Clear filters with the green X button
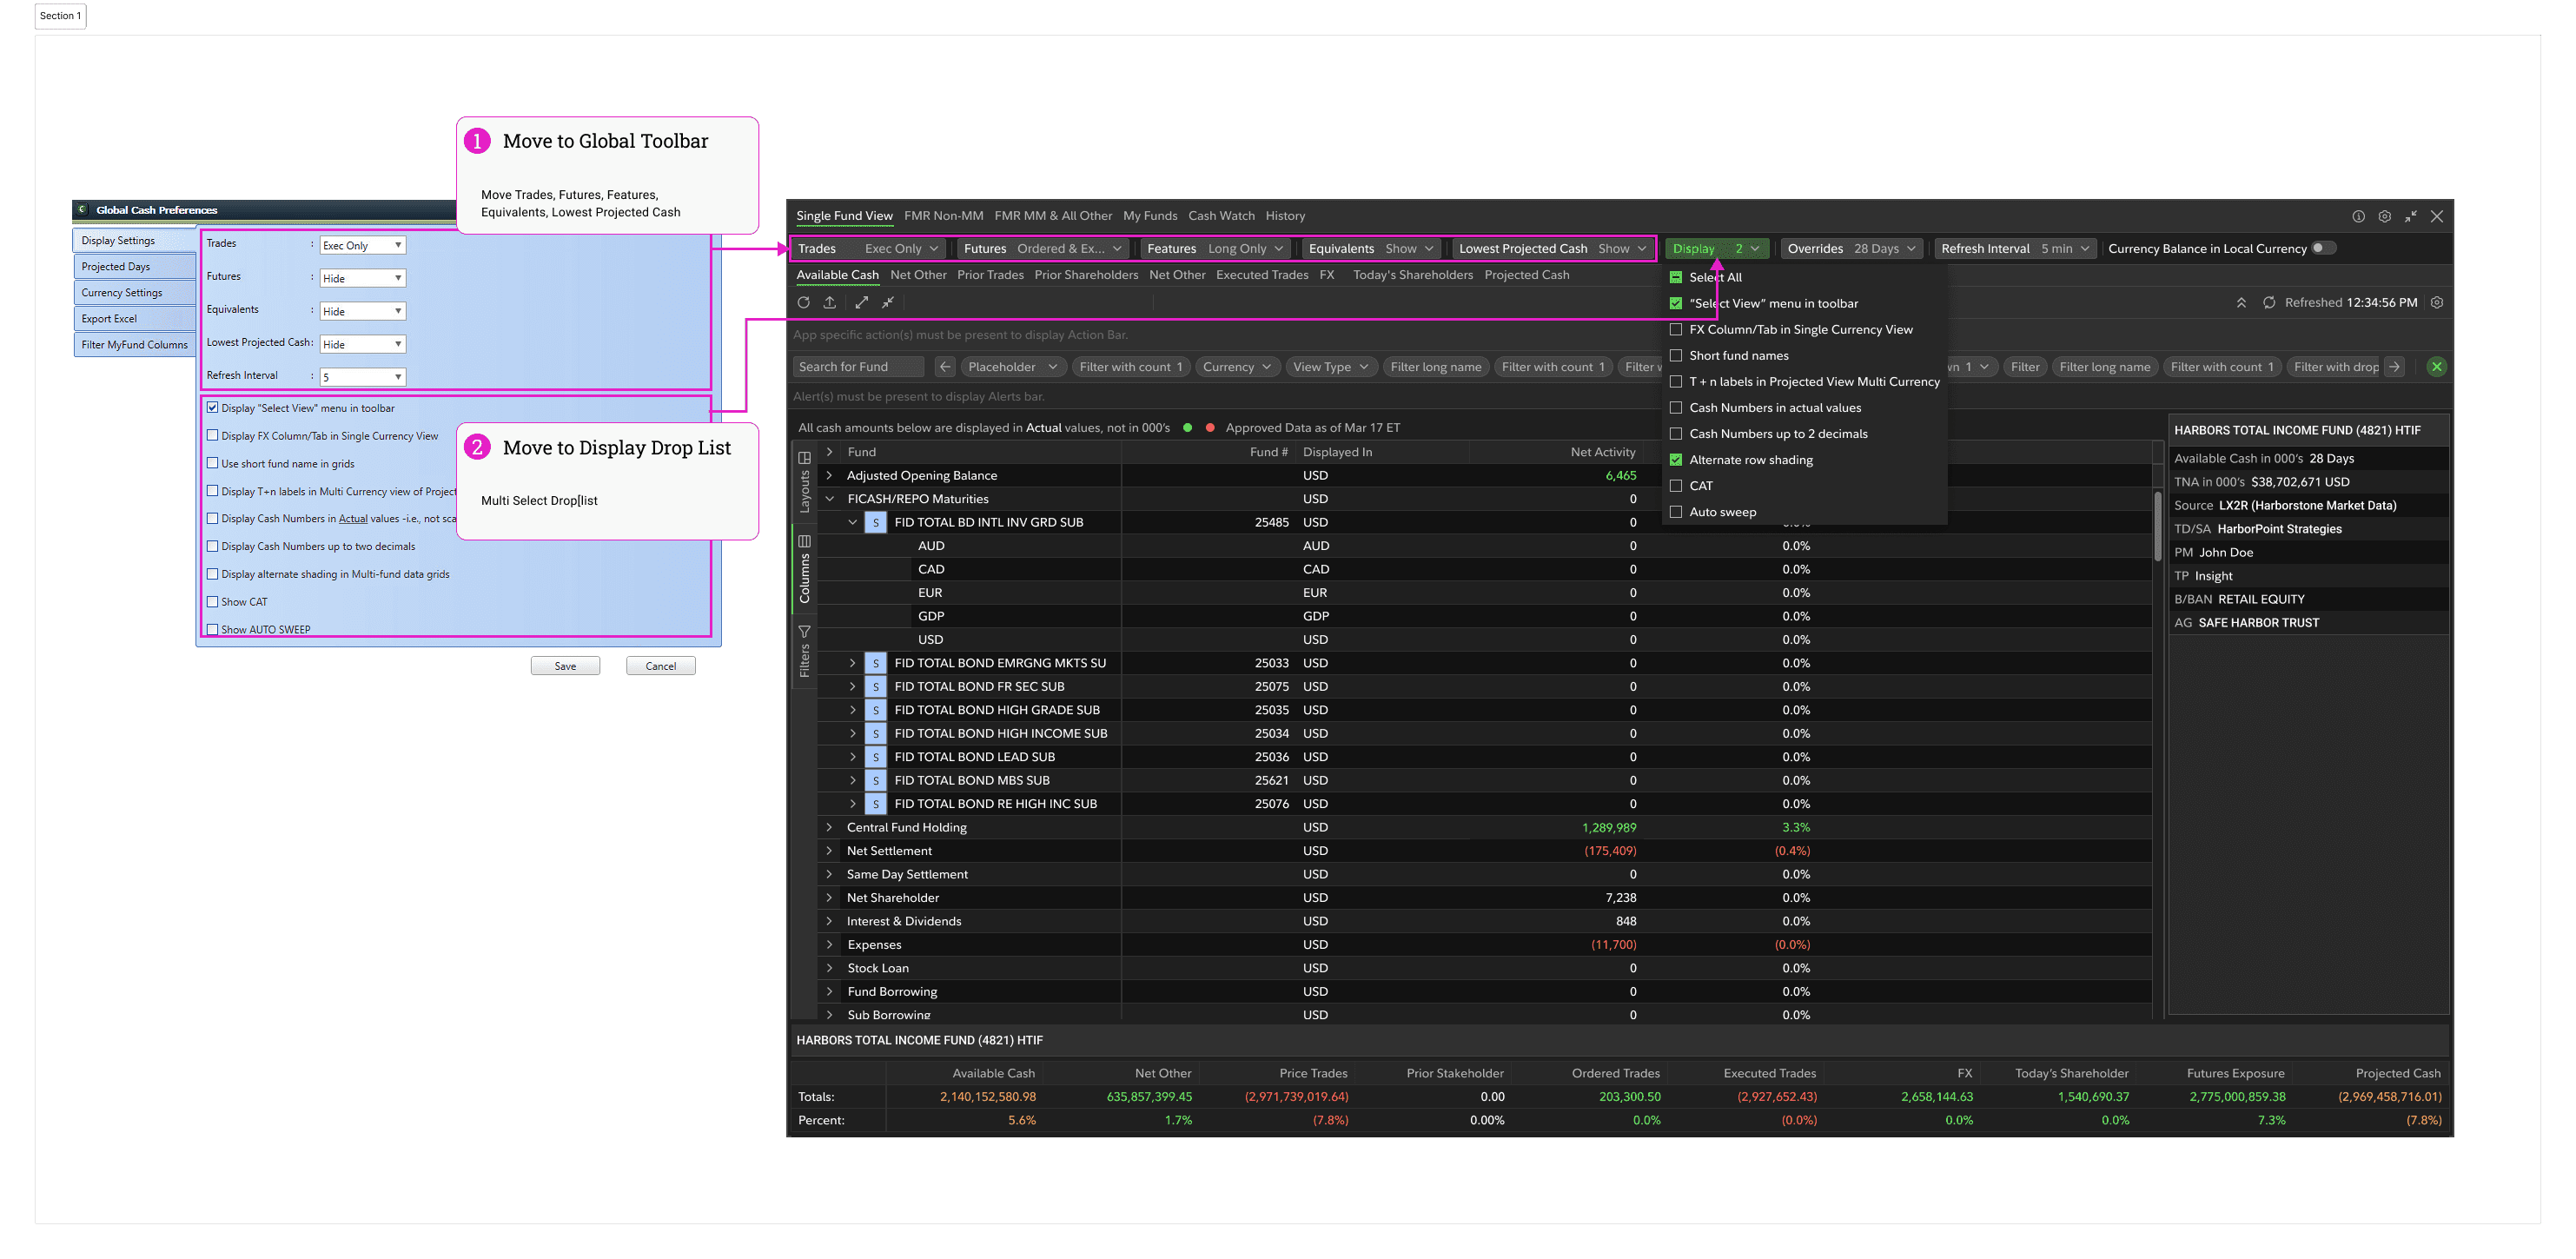Image resolution: width=2576 pixels, height=1259 pixels. pyautogui.click(x=2437, y=367)
